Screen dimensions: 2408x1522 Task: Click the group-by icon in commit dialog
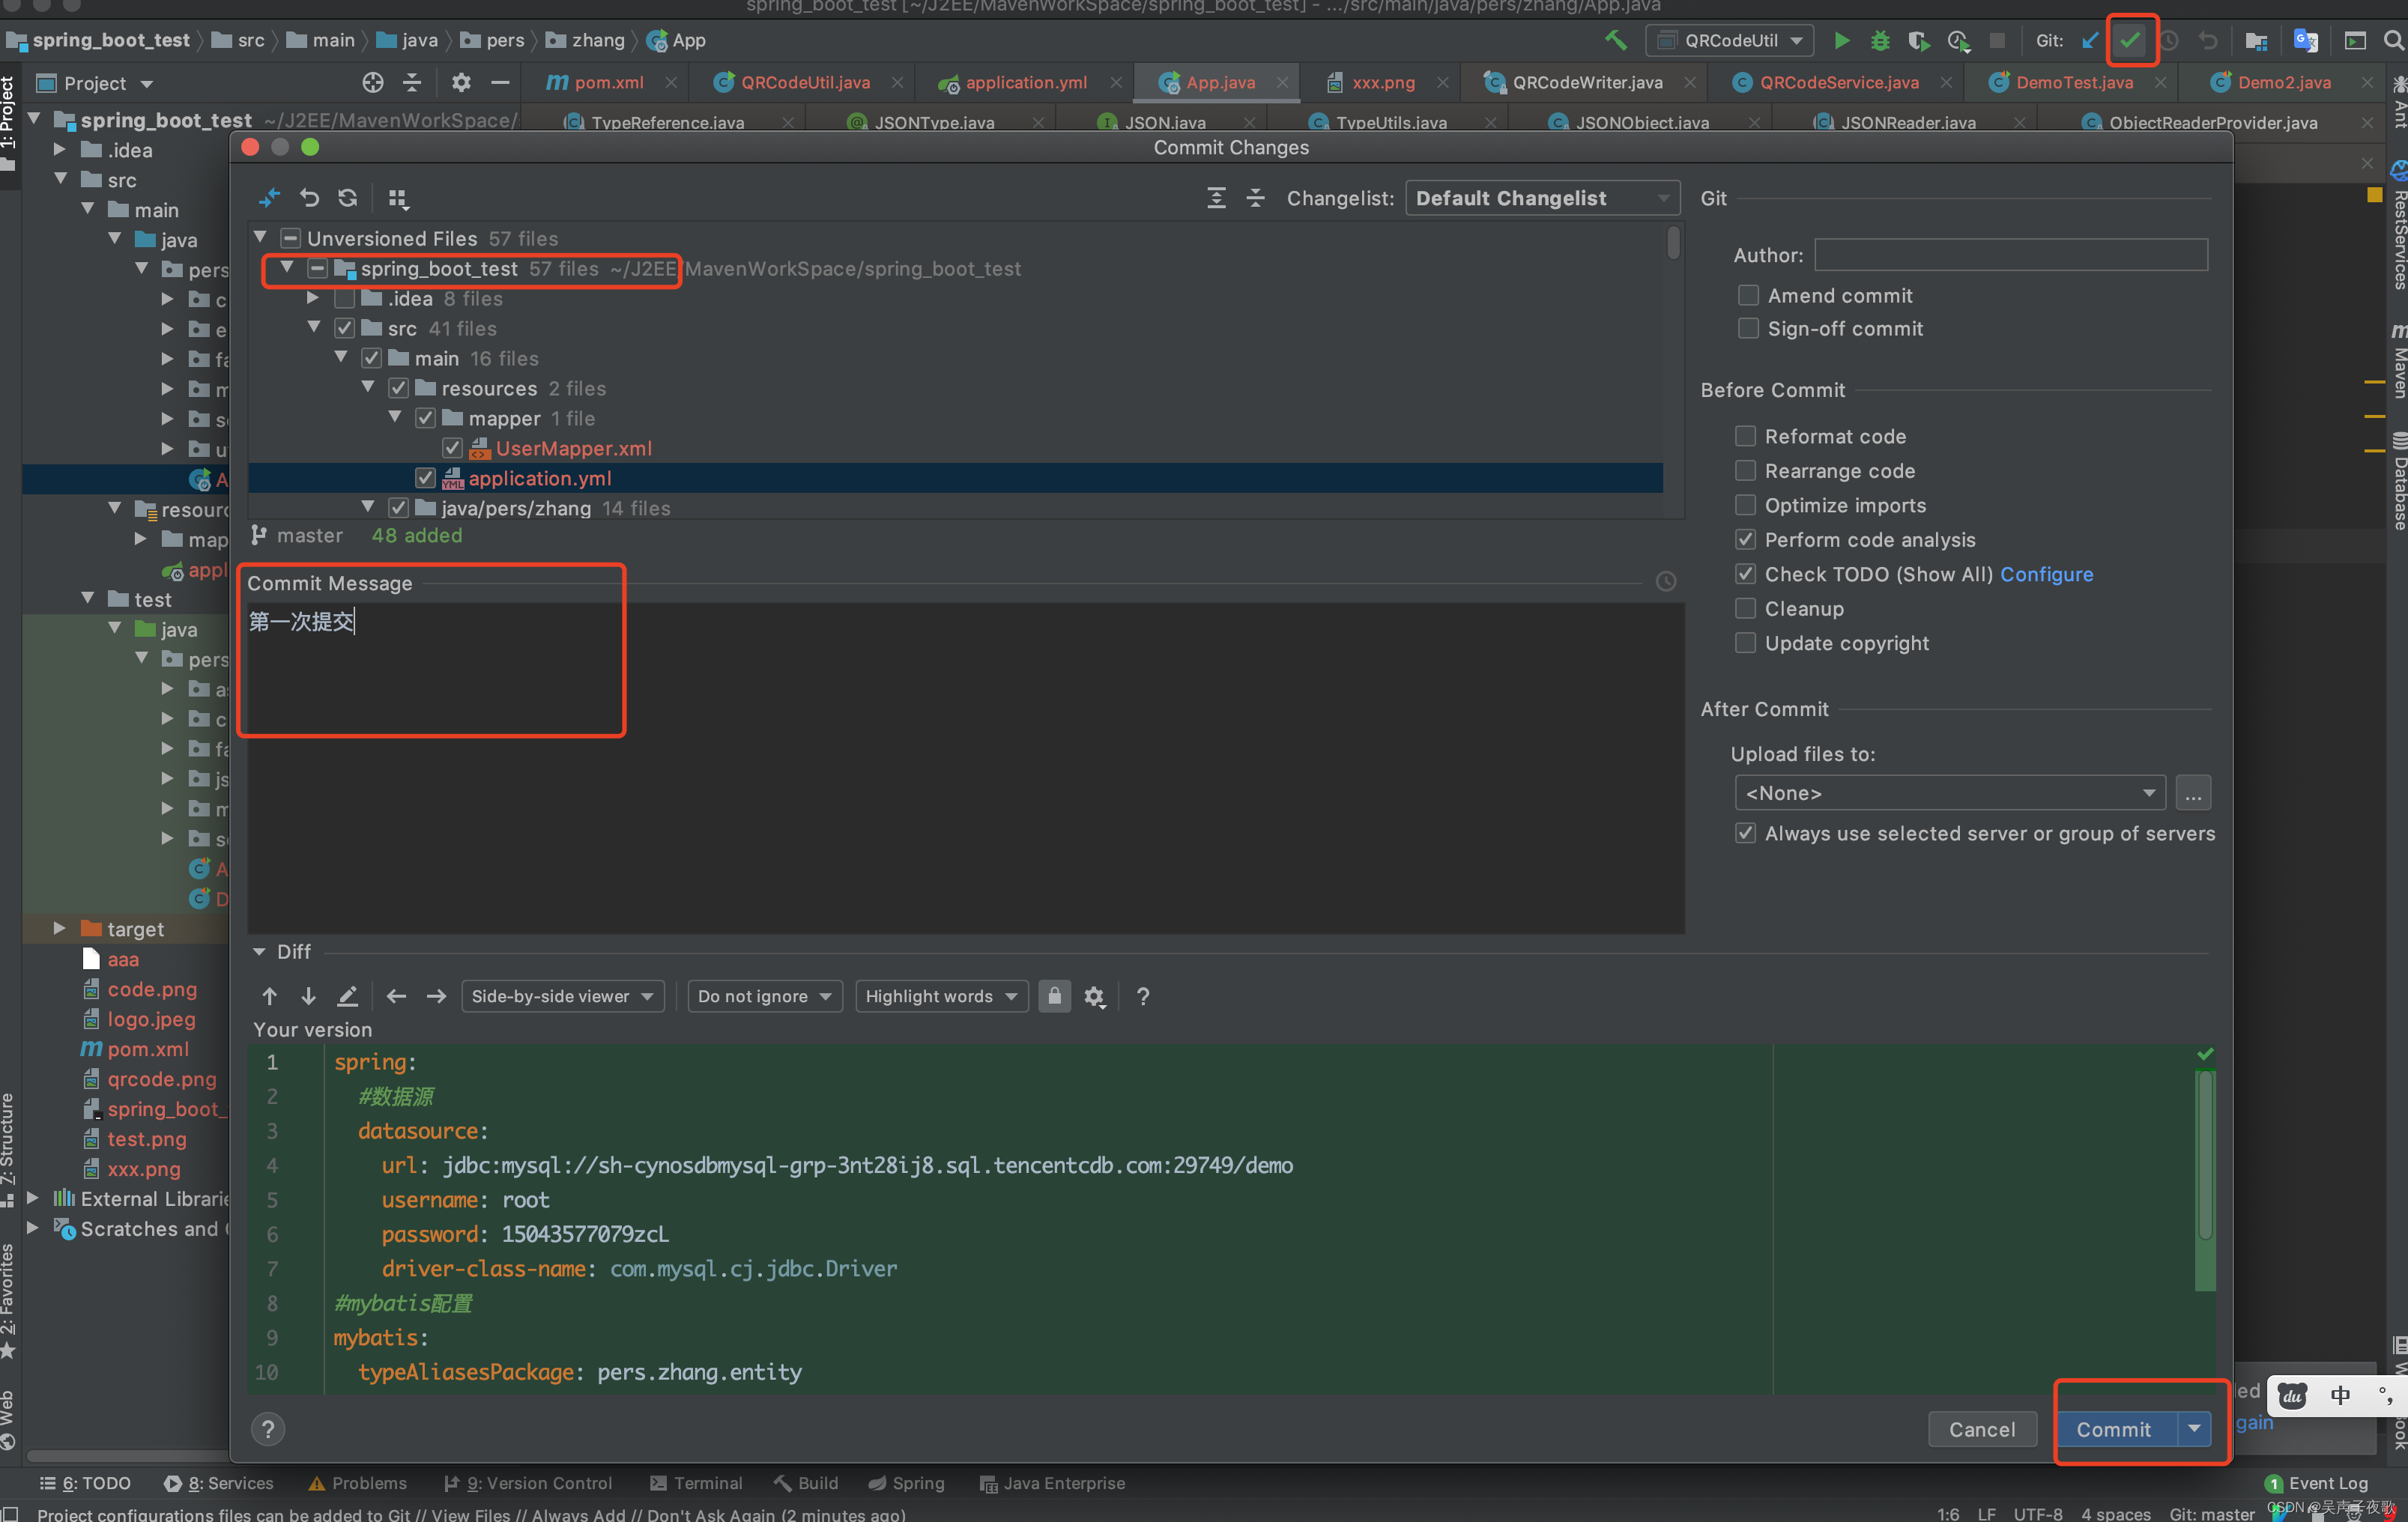point(398,198)
